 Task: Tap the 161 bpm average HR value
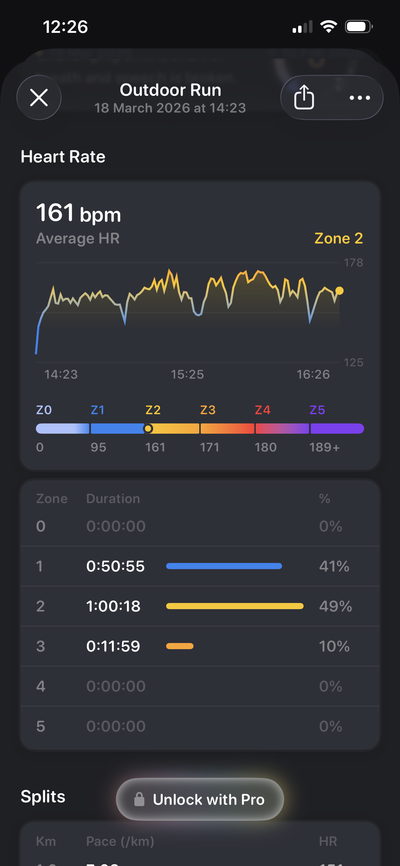coord(78,213)
